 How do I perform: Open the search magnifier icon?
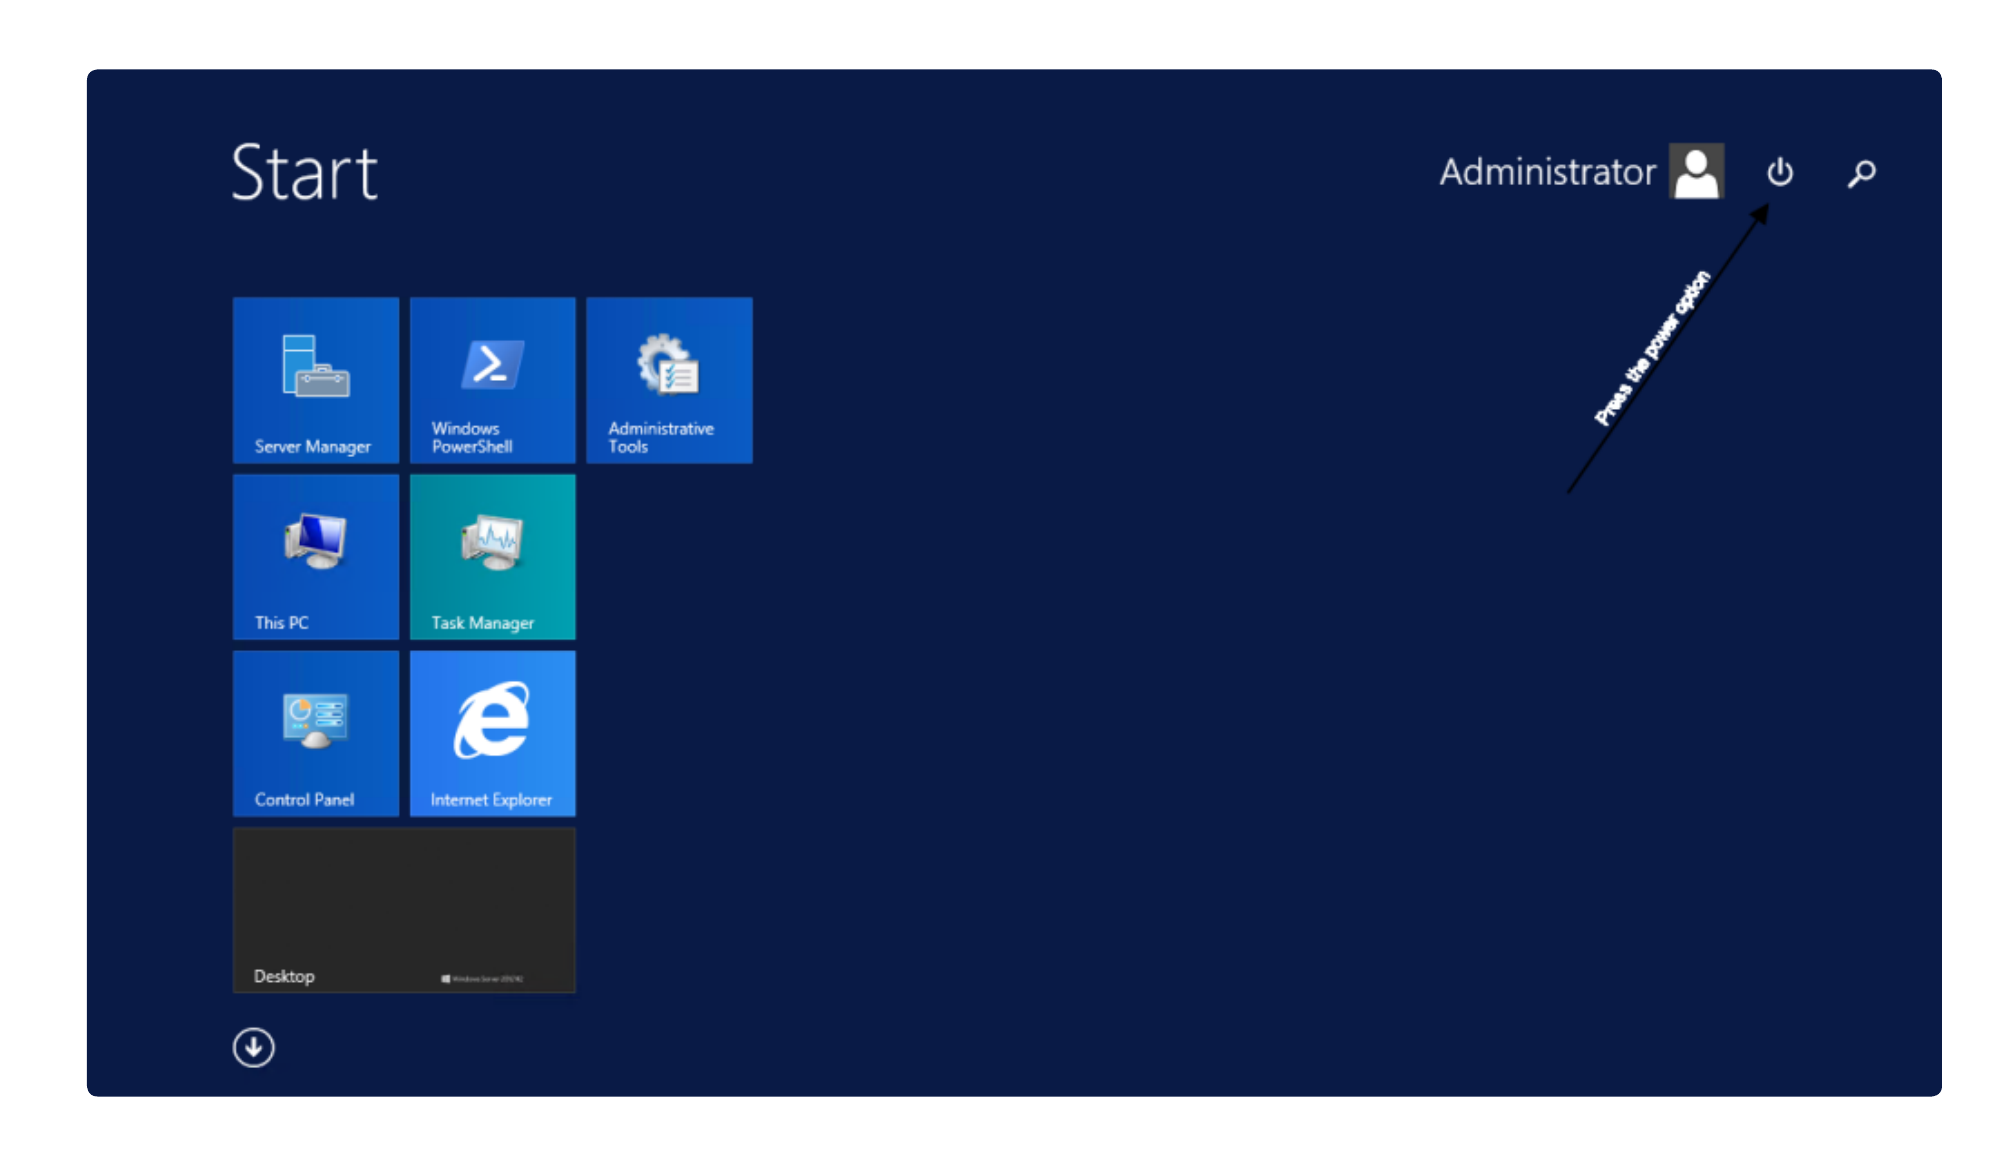(1861, 173)
